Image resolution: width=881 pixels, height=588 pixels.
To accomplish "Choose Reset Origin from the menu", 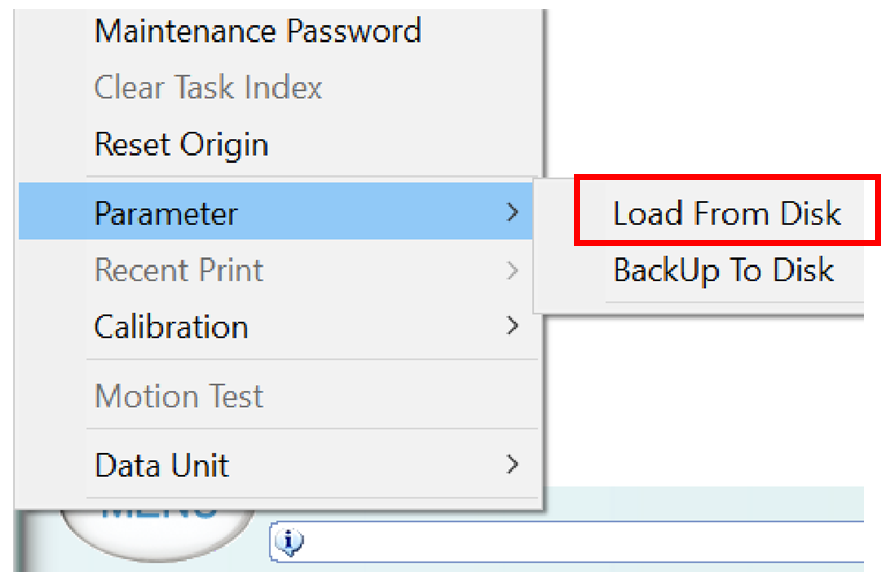I will (x=181, y=145).
